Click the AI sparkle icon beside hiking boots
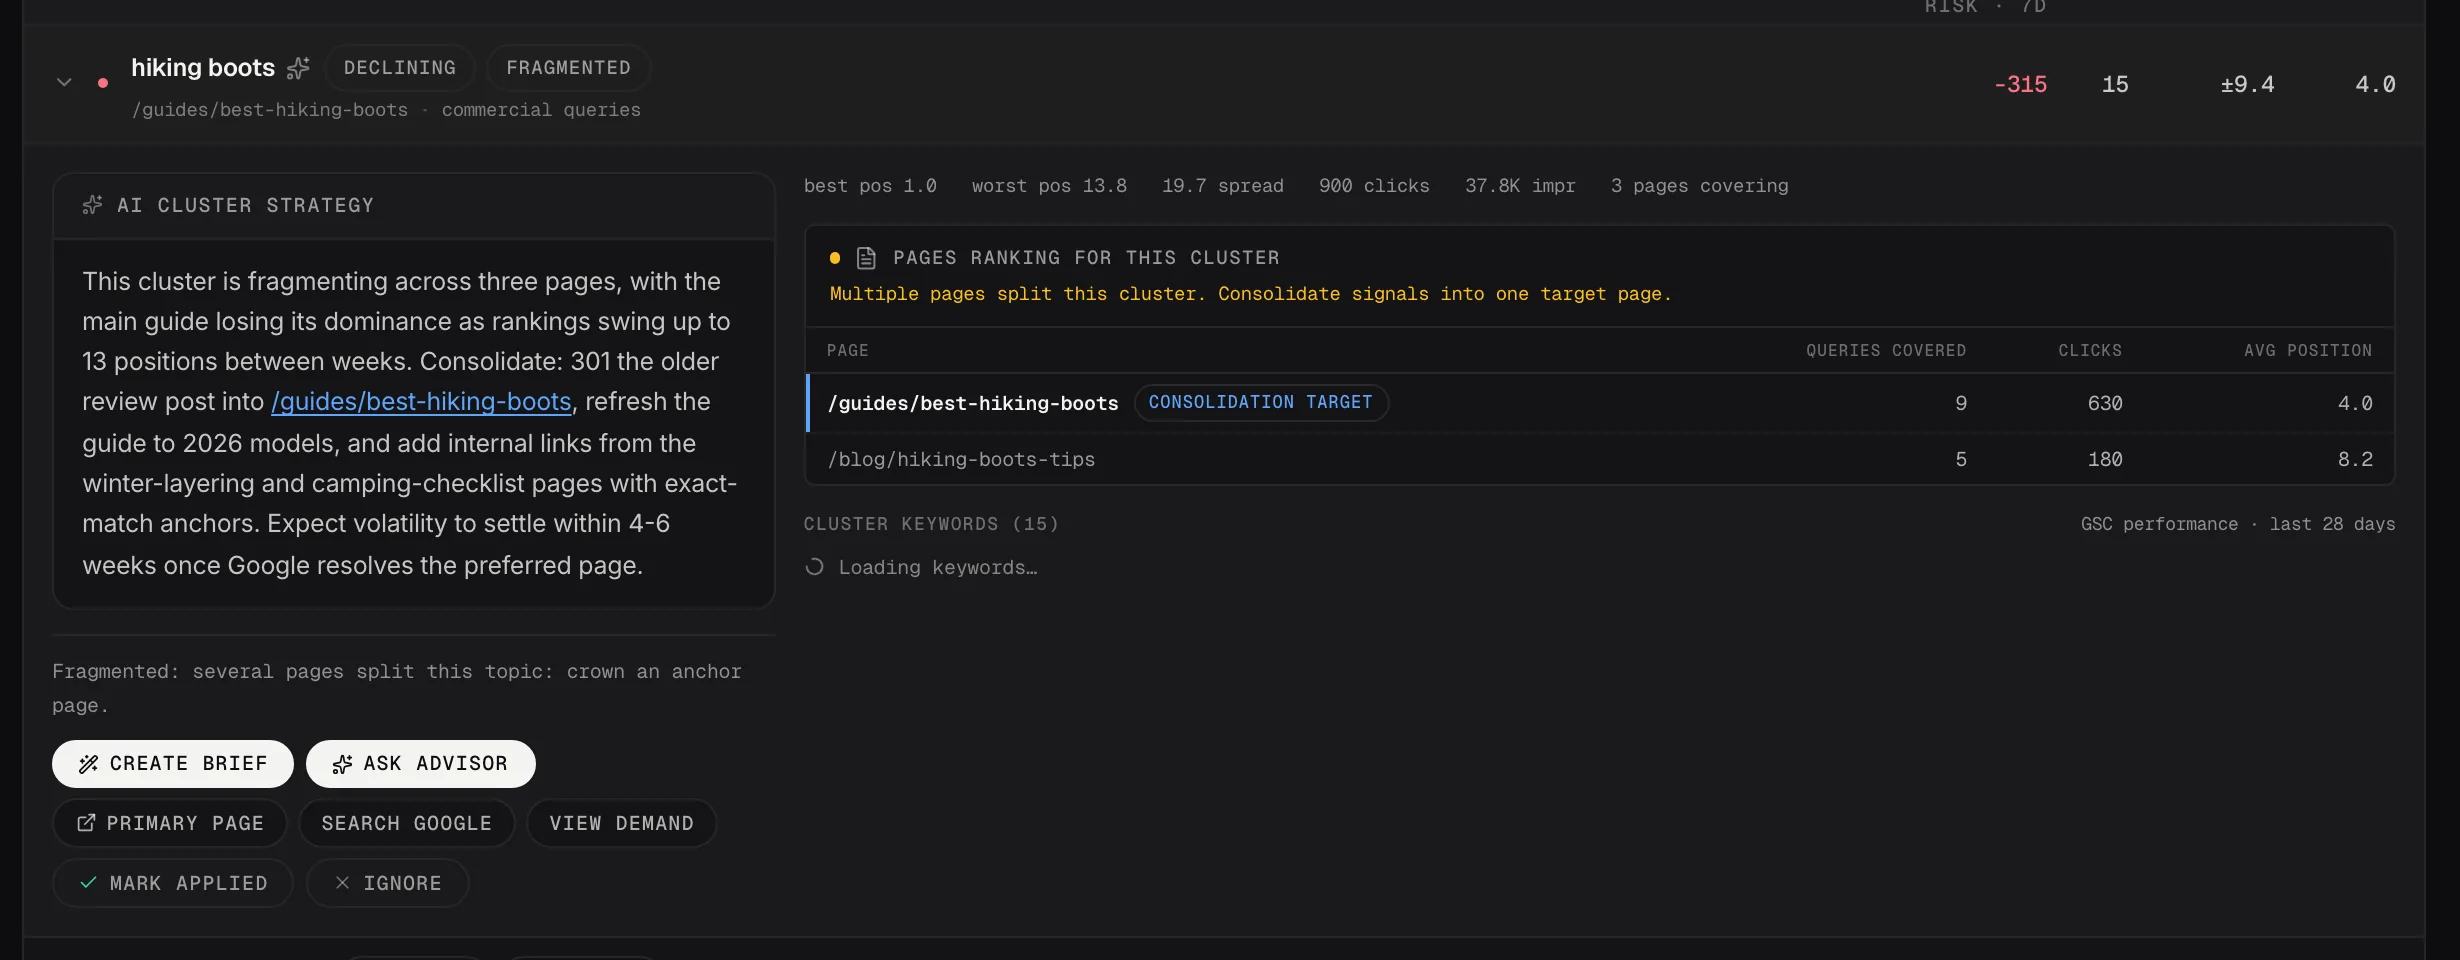 coord(298,68)
